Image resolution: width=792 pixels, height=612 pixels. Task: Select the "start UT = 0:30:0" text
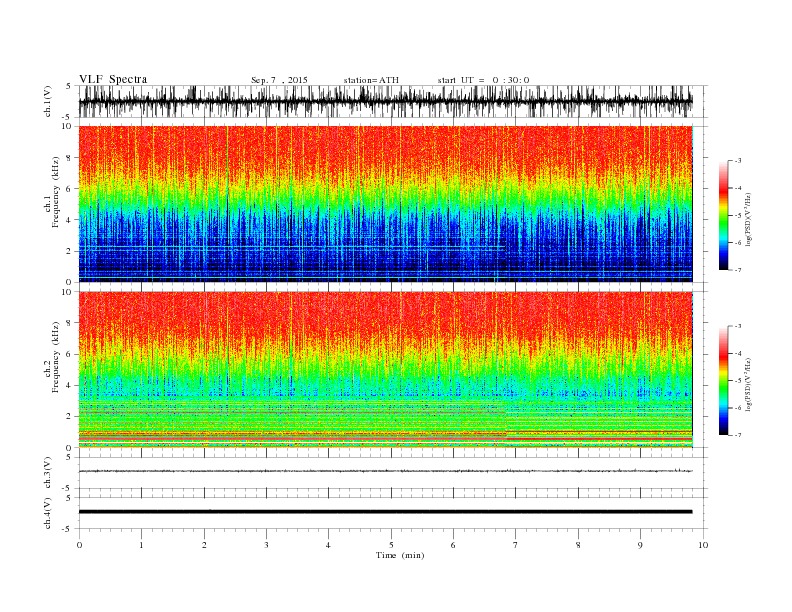click(483, 80)
